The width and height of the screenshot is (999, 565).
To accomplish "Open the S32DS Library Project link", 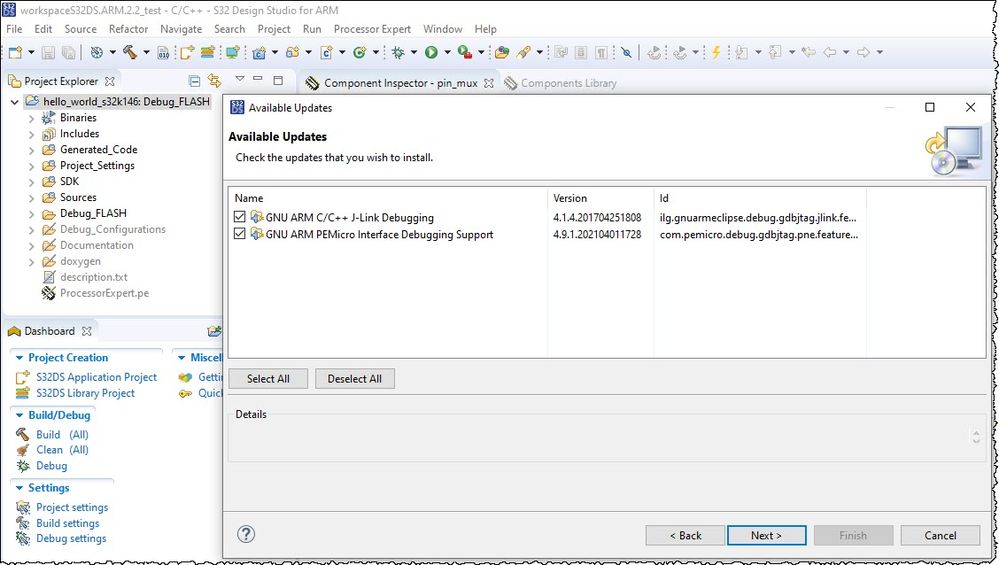I will (85, 393).
